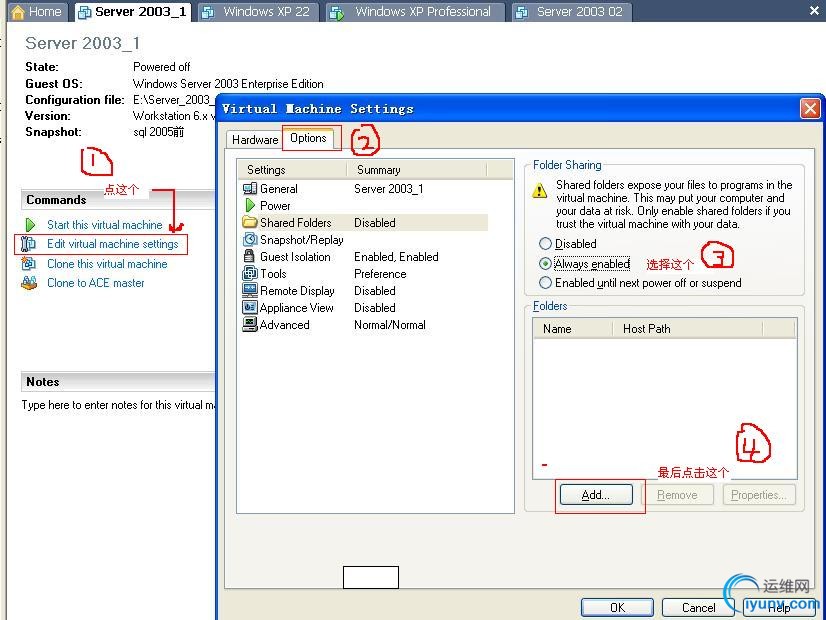Select the Advanced row

(x=365, y=324)
